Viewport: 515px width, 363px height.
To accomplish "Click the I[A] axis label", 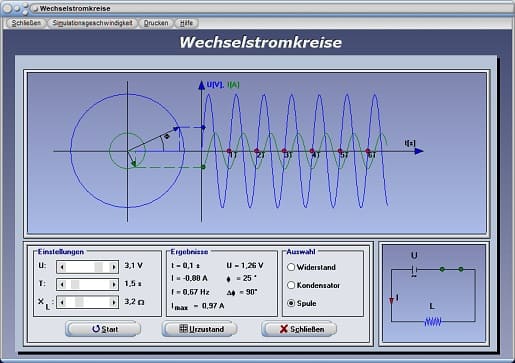I will (233, 85).
